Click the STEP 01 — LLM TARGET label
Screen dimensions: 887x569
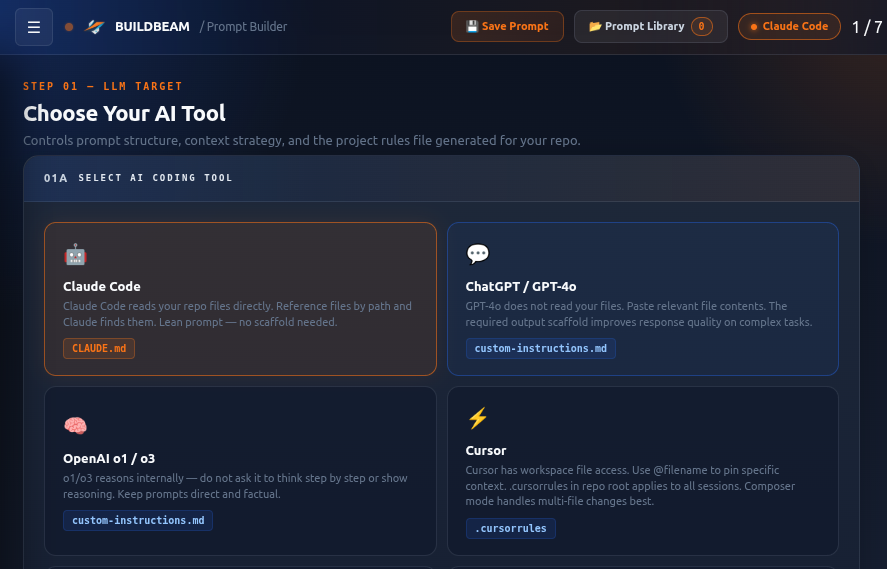[102, 86]
